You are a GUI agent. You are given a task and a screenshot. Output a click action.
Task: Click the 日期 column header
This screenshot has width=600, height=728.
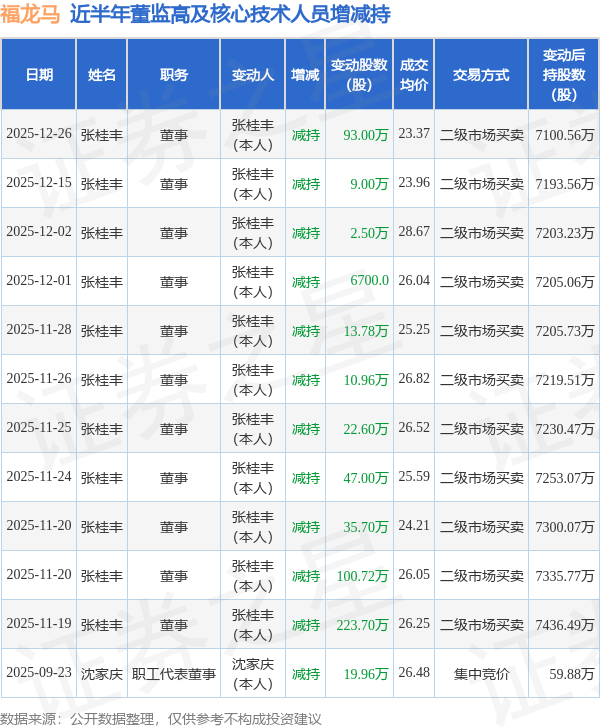pyautogui.click(x=39, y=75)
